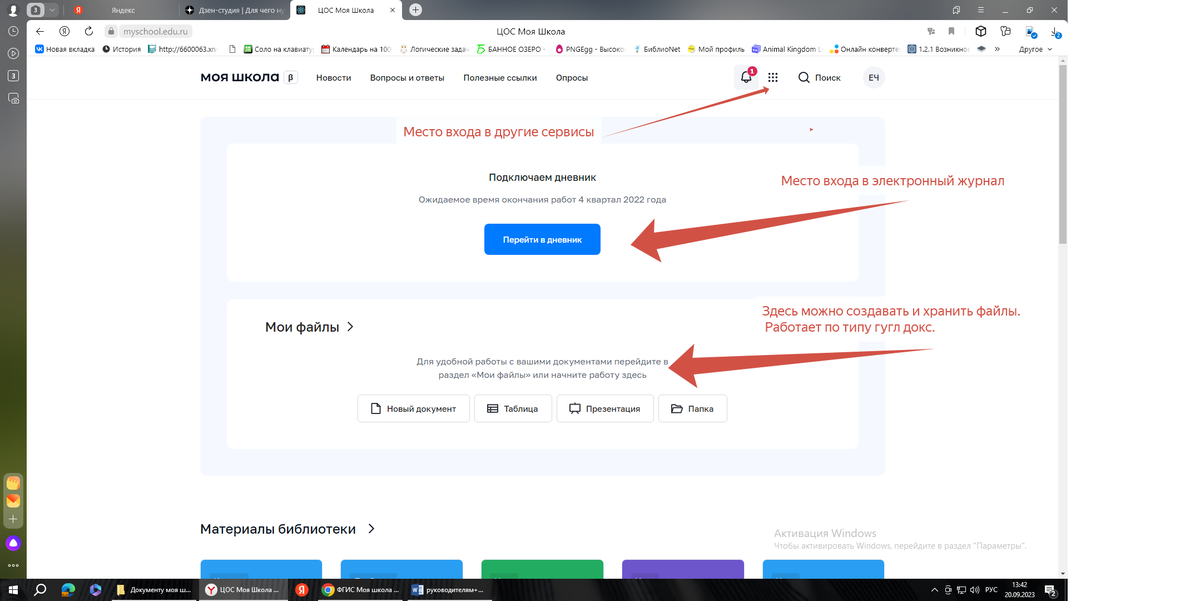Screen dimensions: 1200x601
Task: Open the services grid menu icon
Action: pos(773,77)
